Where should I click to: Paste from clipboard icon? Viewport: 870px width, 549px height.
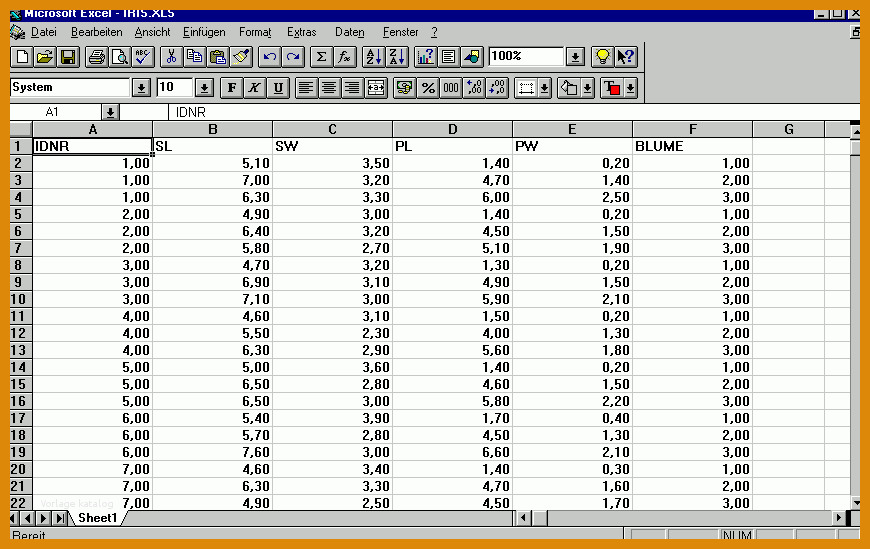pos(218,57)
